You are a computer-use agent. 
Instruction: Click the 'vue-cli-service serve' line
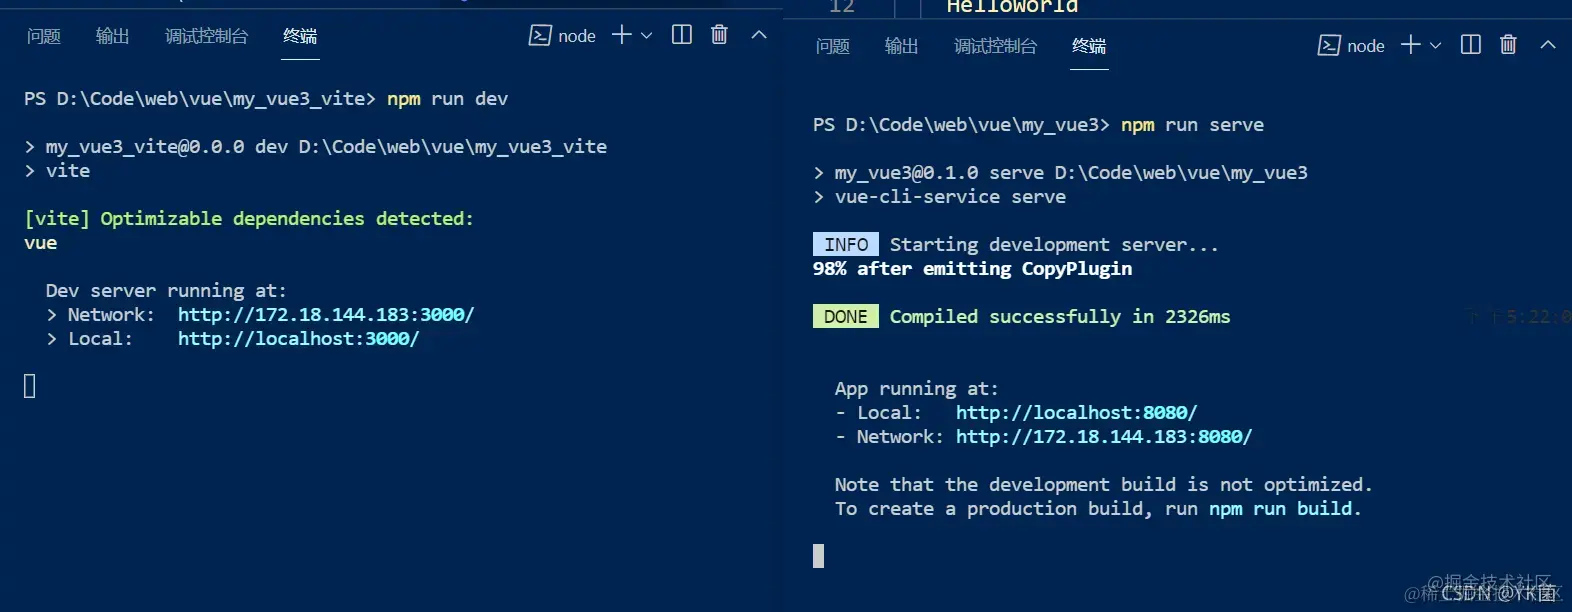point(940,197)
